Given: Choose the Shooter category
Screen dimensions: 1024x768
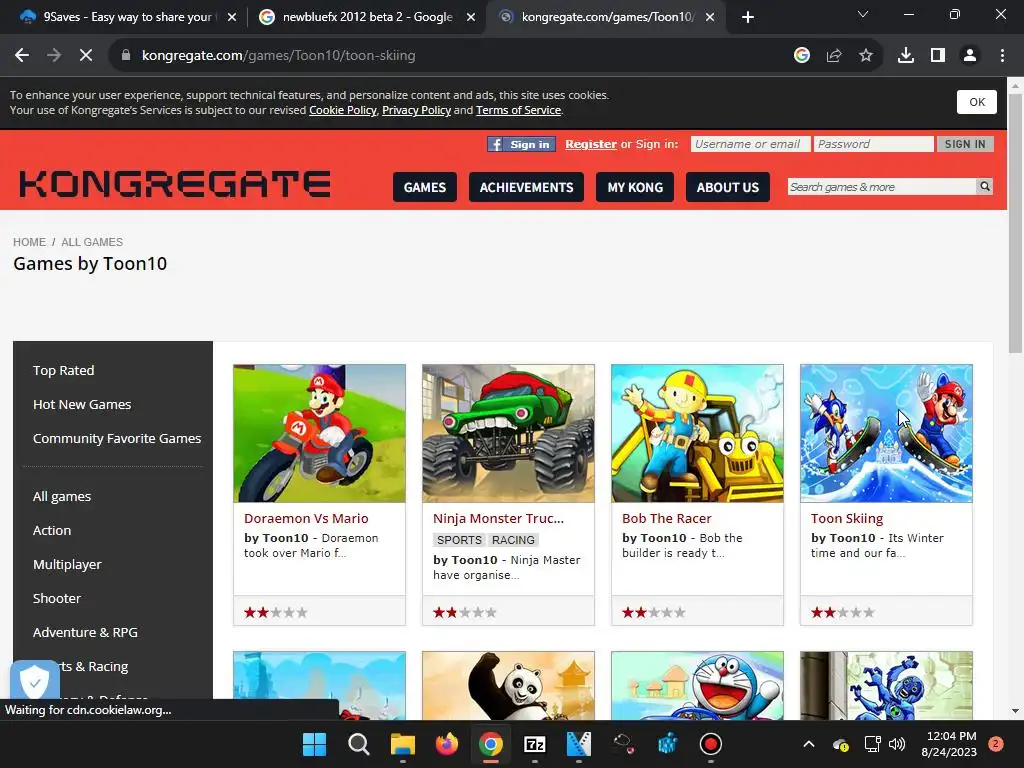Looking at the screenshot, I should point(57,598).
